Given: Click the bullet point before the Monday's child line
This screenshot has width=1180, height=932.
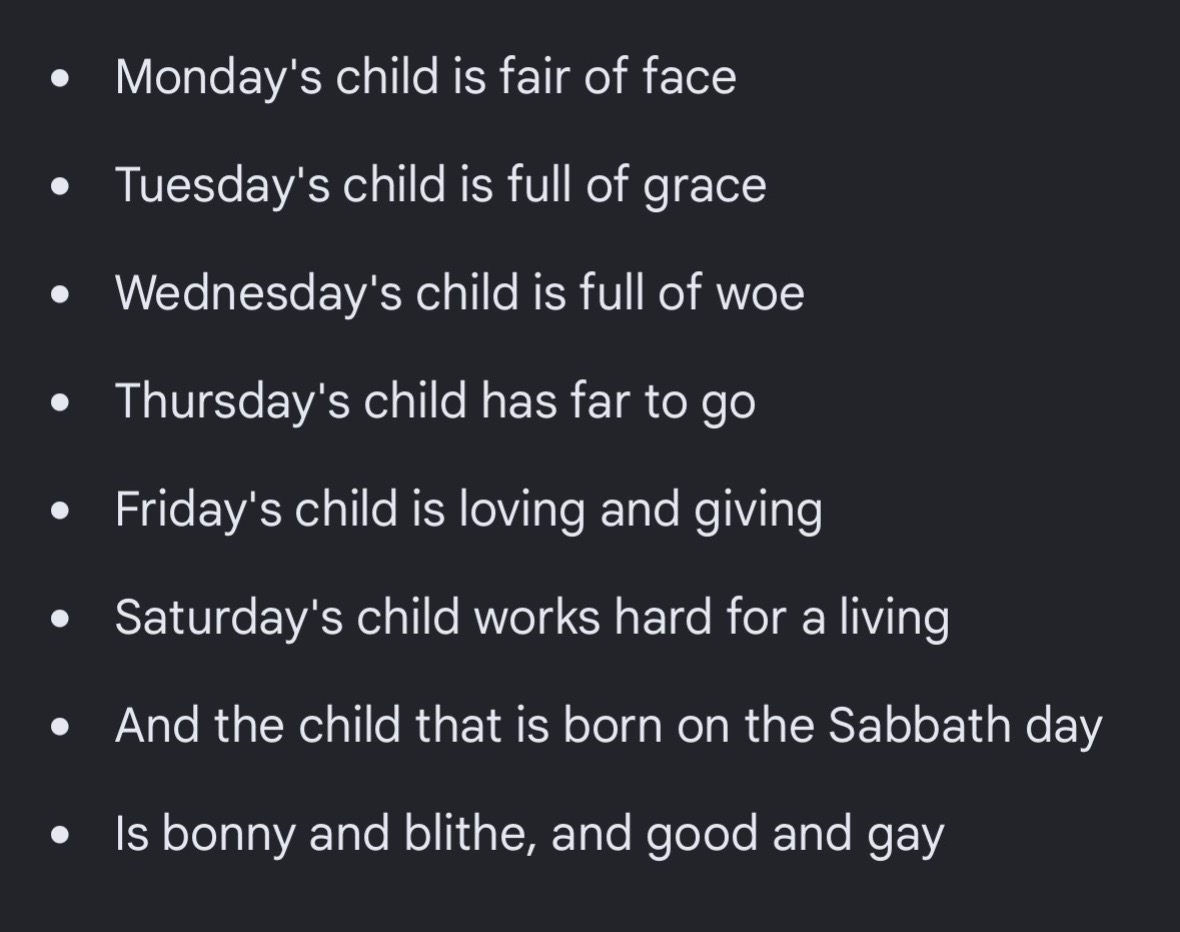Looking at the screenshot, I should click(x=60, y=81).
